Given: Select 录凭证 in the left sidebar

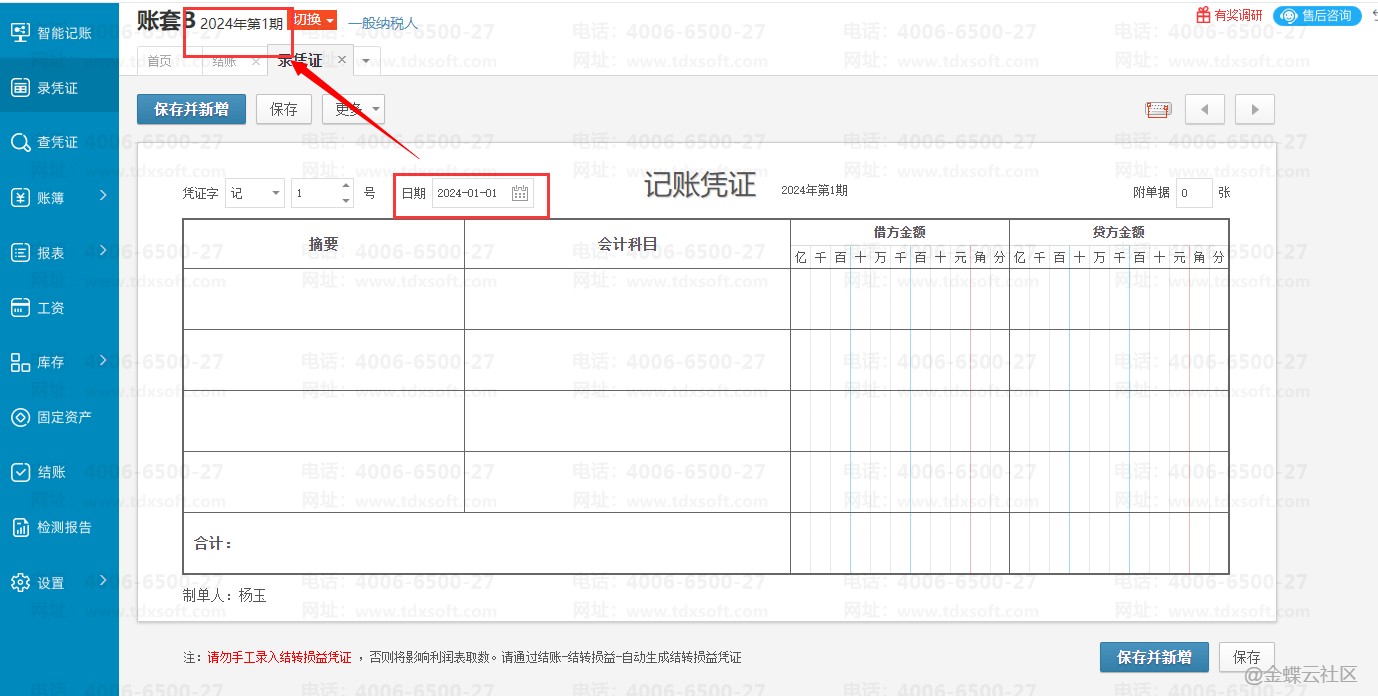Looking at the screenshot, I should tap(59, 88).
